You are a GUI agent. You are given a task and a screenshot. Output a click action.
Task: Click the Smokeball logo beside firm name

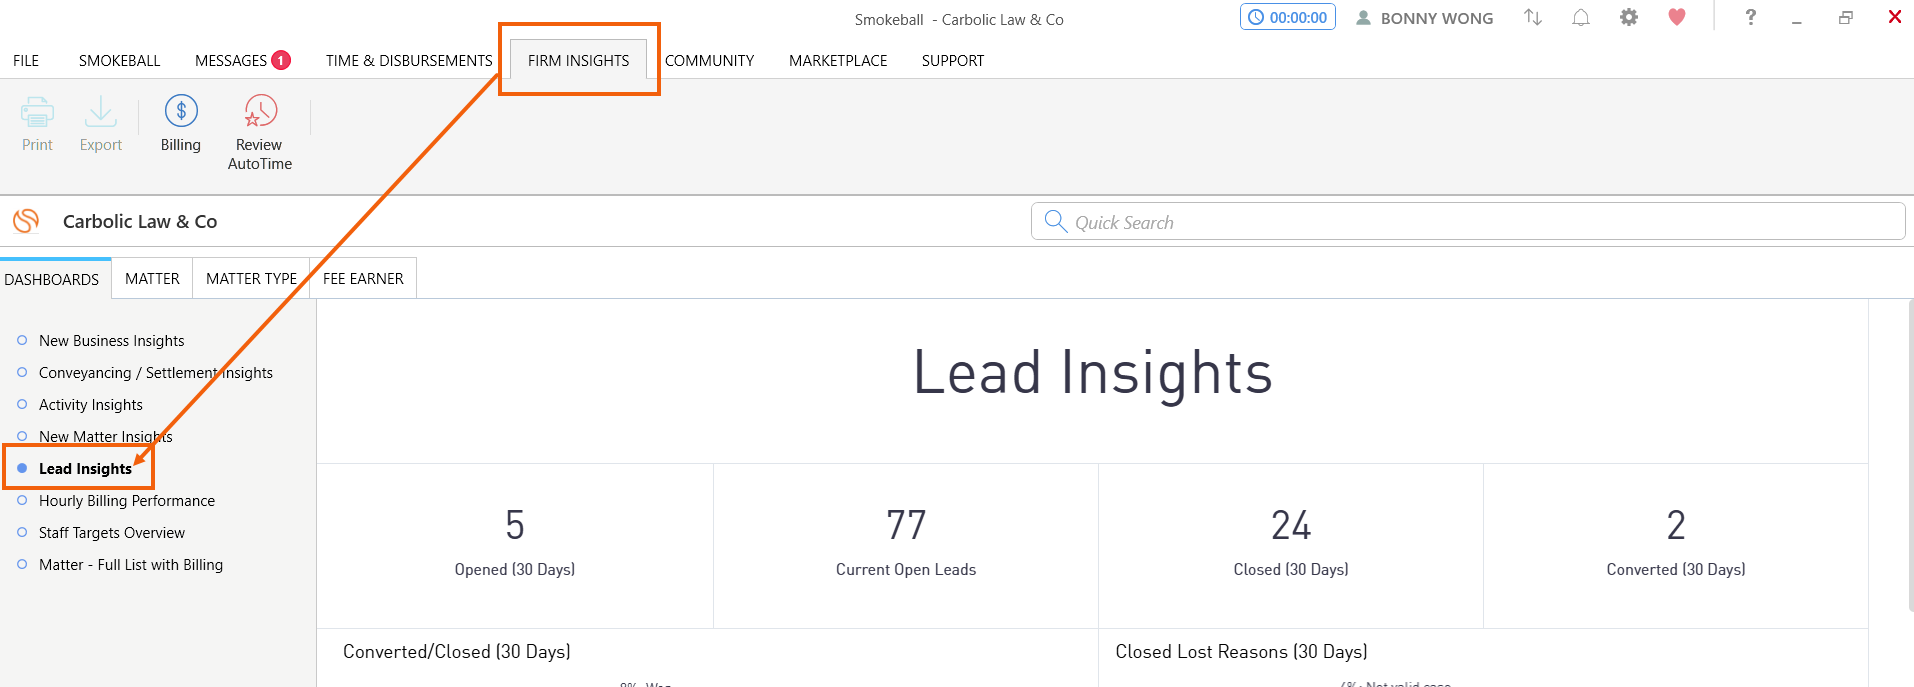point(26,221)
